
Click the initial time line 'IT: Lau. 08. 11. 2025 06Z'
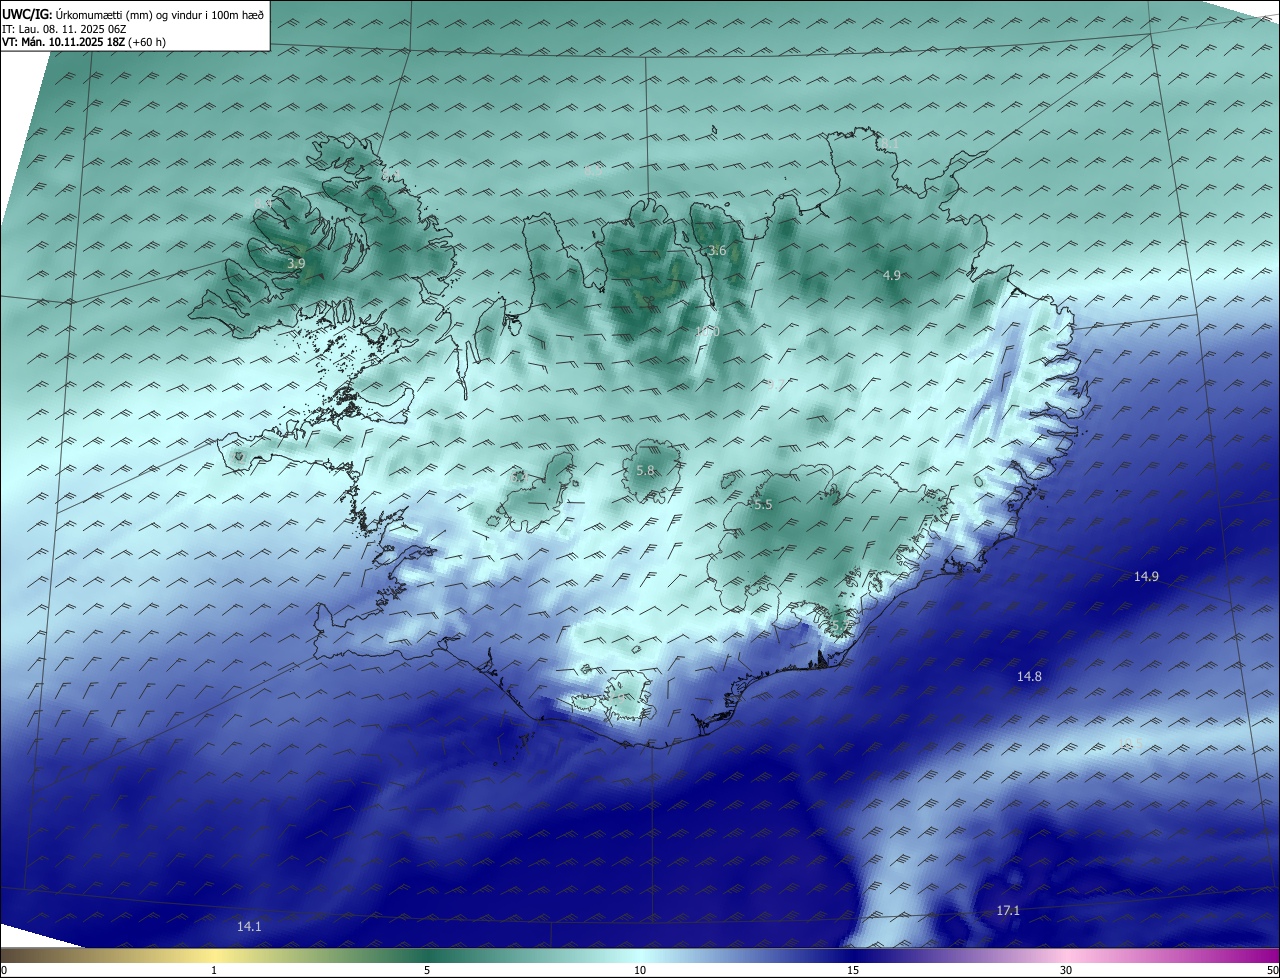pyautogui.click(x=64, y=29)
